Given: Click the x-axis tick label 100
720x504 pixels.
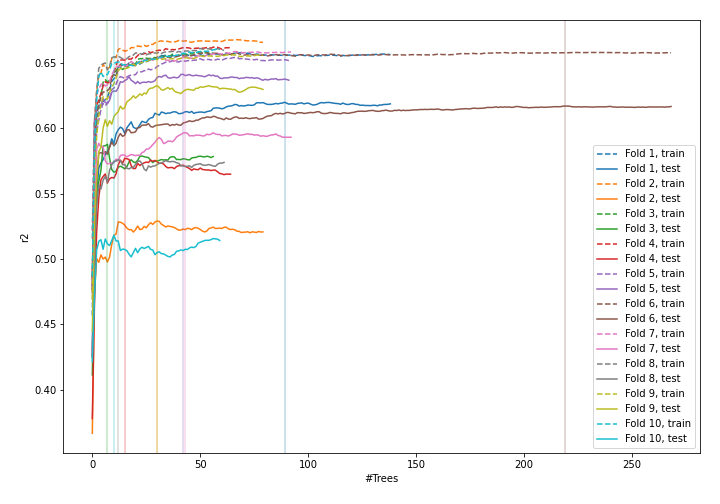Looking at the screenshot, I should 308,464.
